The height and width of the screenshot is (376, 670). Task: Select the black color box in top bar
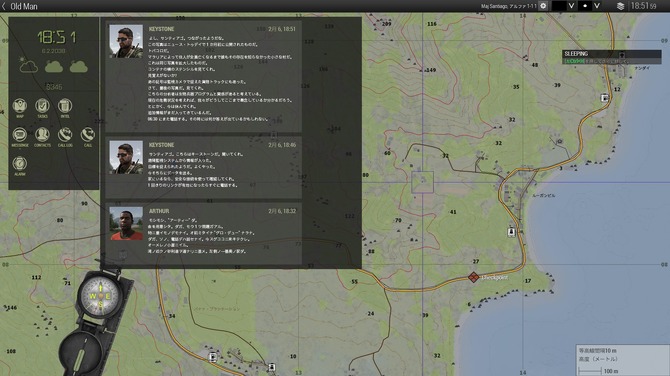559,6
